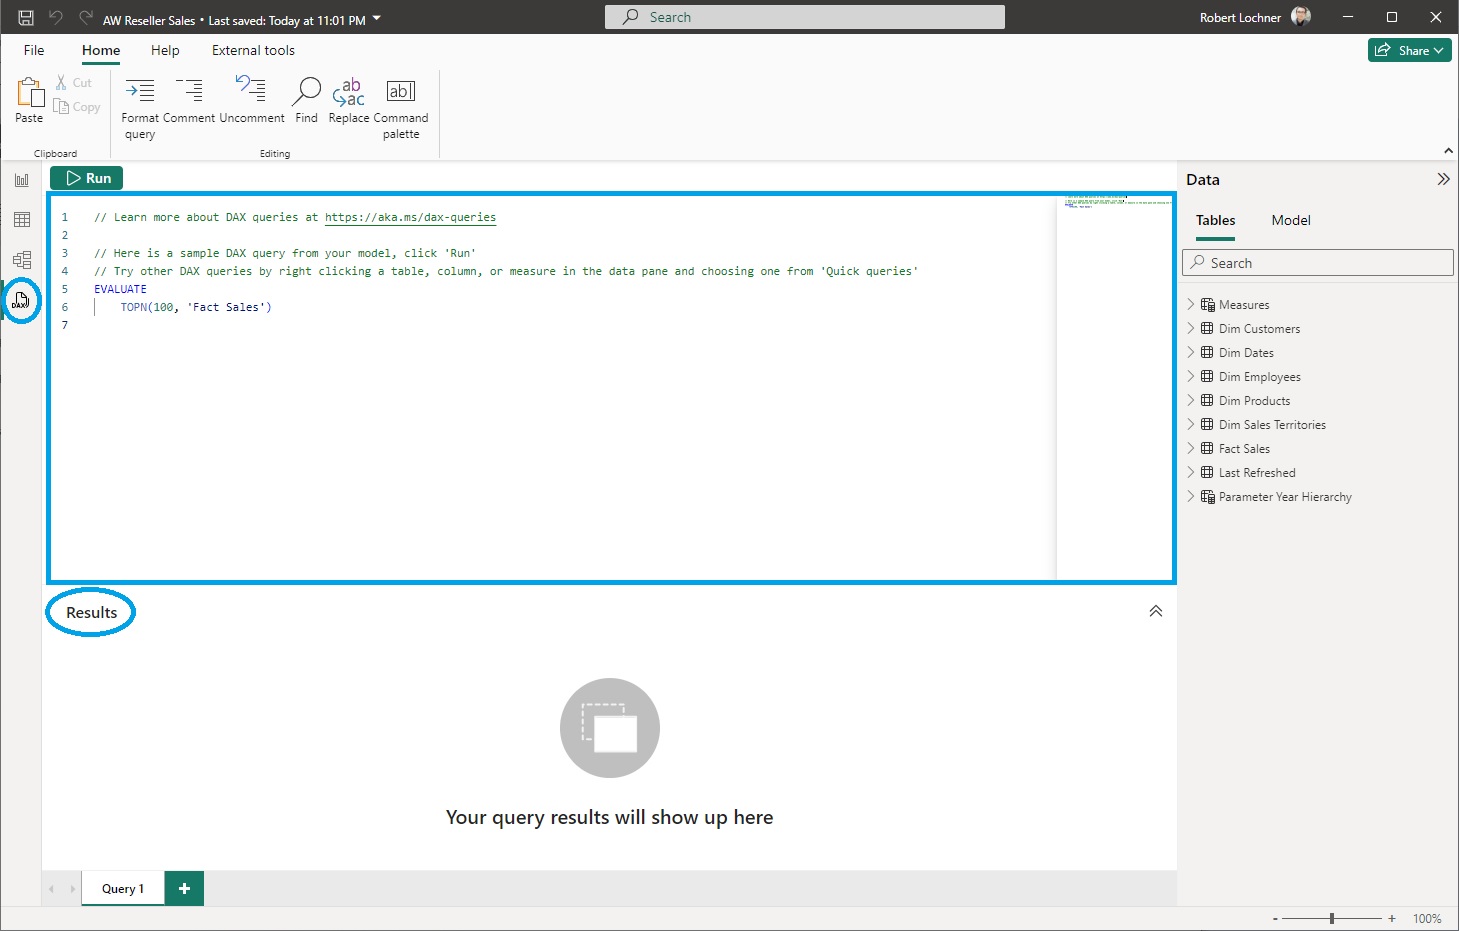
Task: Open the External tools ribbon tab
Action: [x=252, y=50]
